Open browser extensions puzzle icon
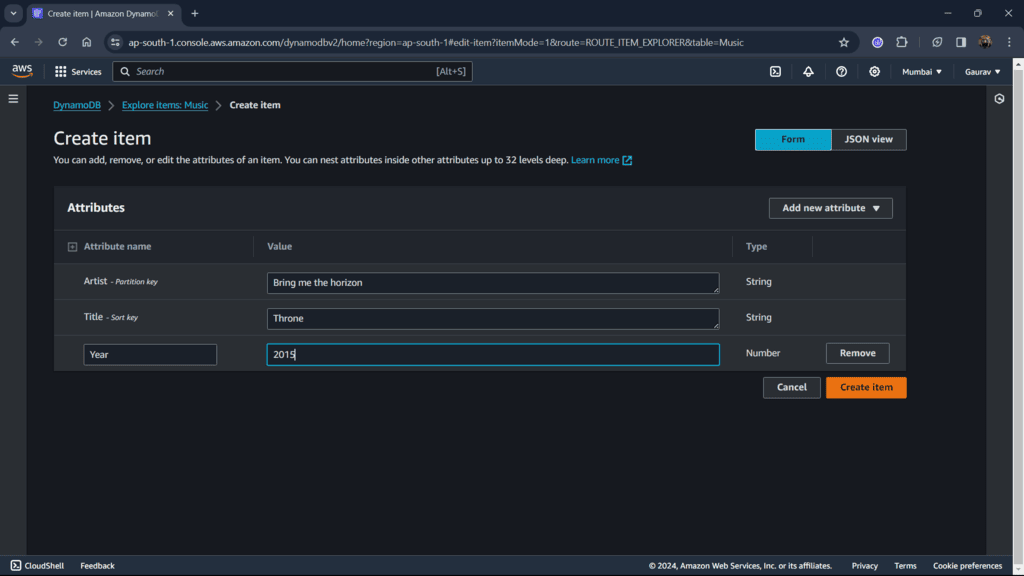1024x576 pixels. pos(902,42)
